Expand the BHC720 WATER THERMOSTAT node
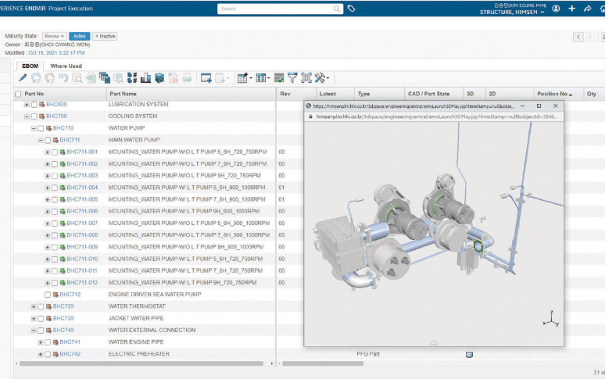Viewport: 606px width, 379px height. point(34,307)
